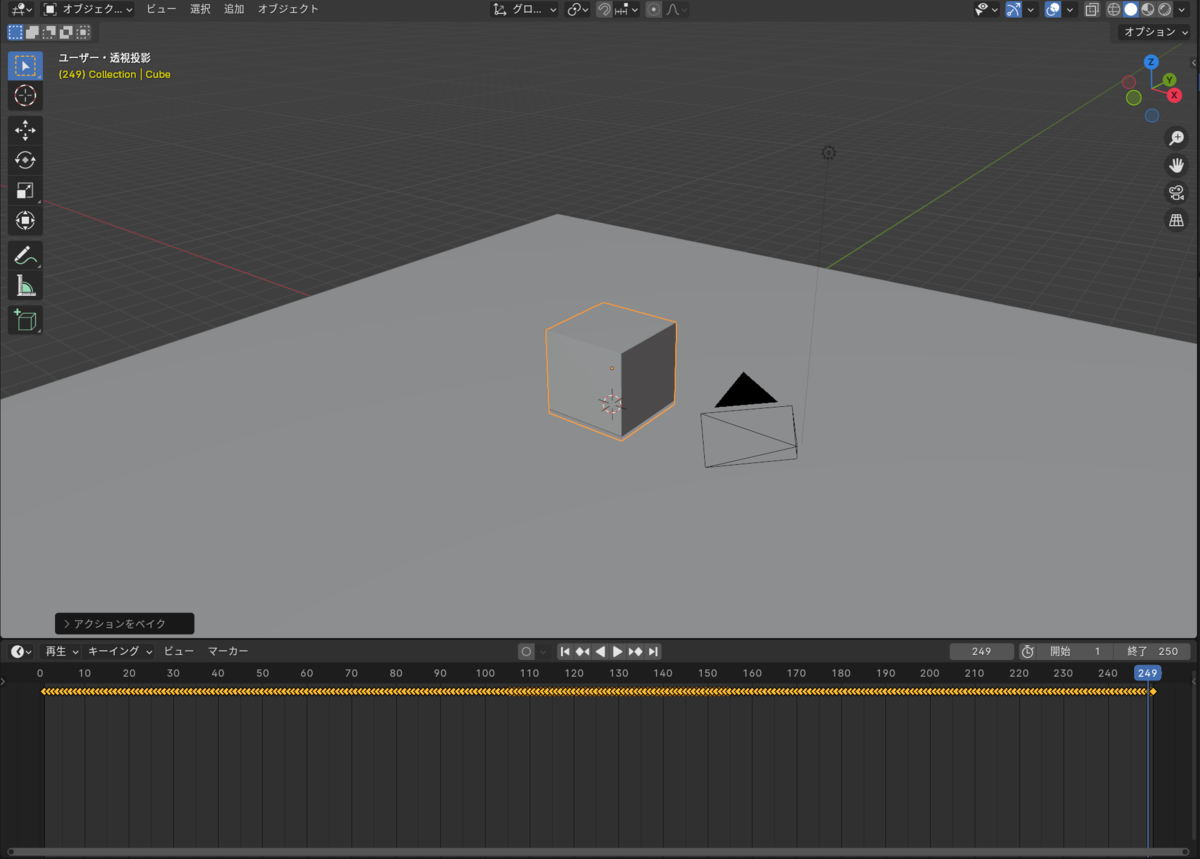Screen dimensions: 1200x859
Task: Open the マーカー menu in the timeline
Action: 228,651
